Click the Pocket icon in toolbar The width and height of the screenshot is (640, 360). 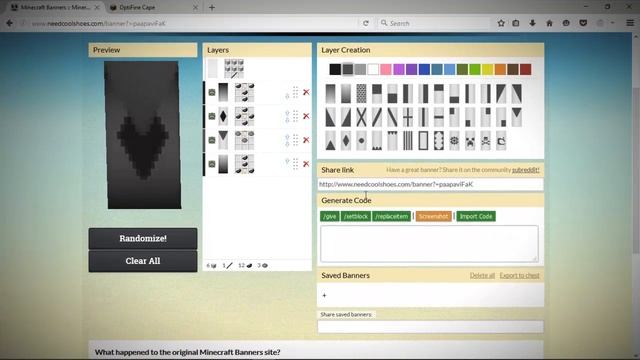click(583, 23)
